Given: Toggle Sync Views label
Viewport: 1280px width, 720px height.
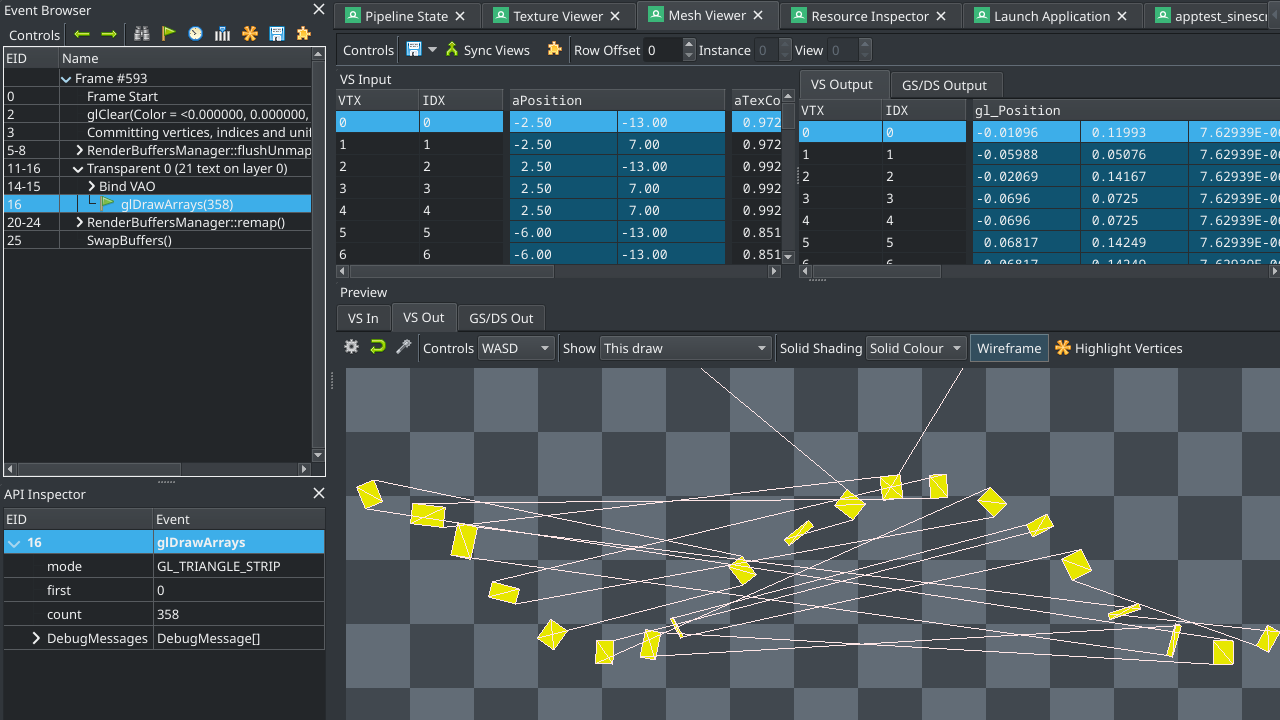Looking at the screenshot, I should tap(496, 50).
